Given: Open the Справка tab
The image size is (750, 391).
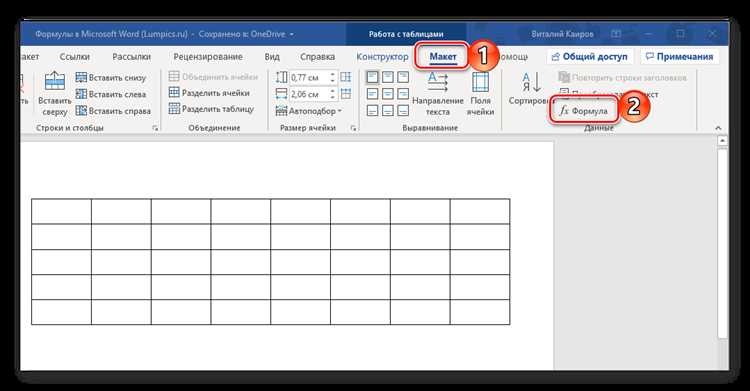Looking at the screenshot, I should 317,56.
